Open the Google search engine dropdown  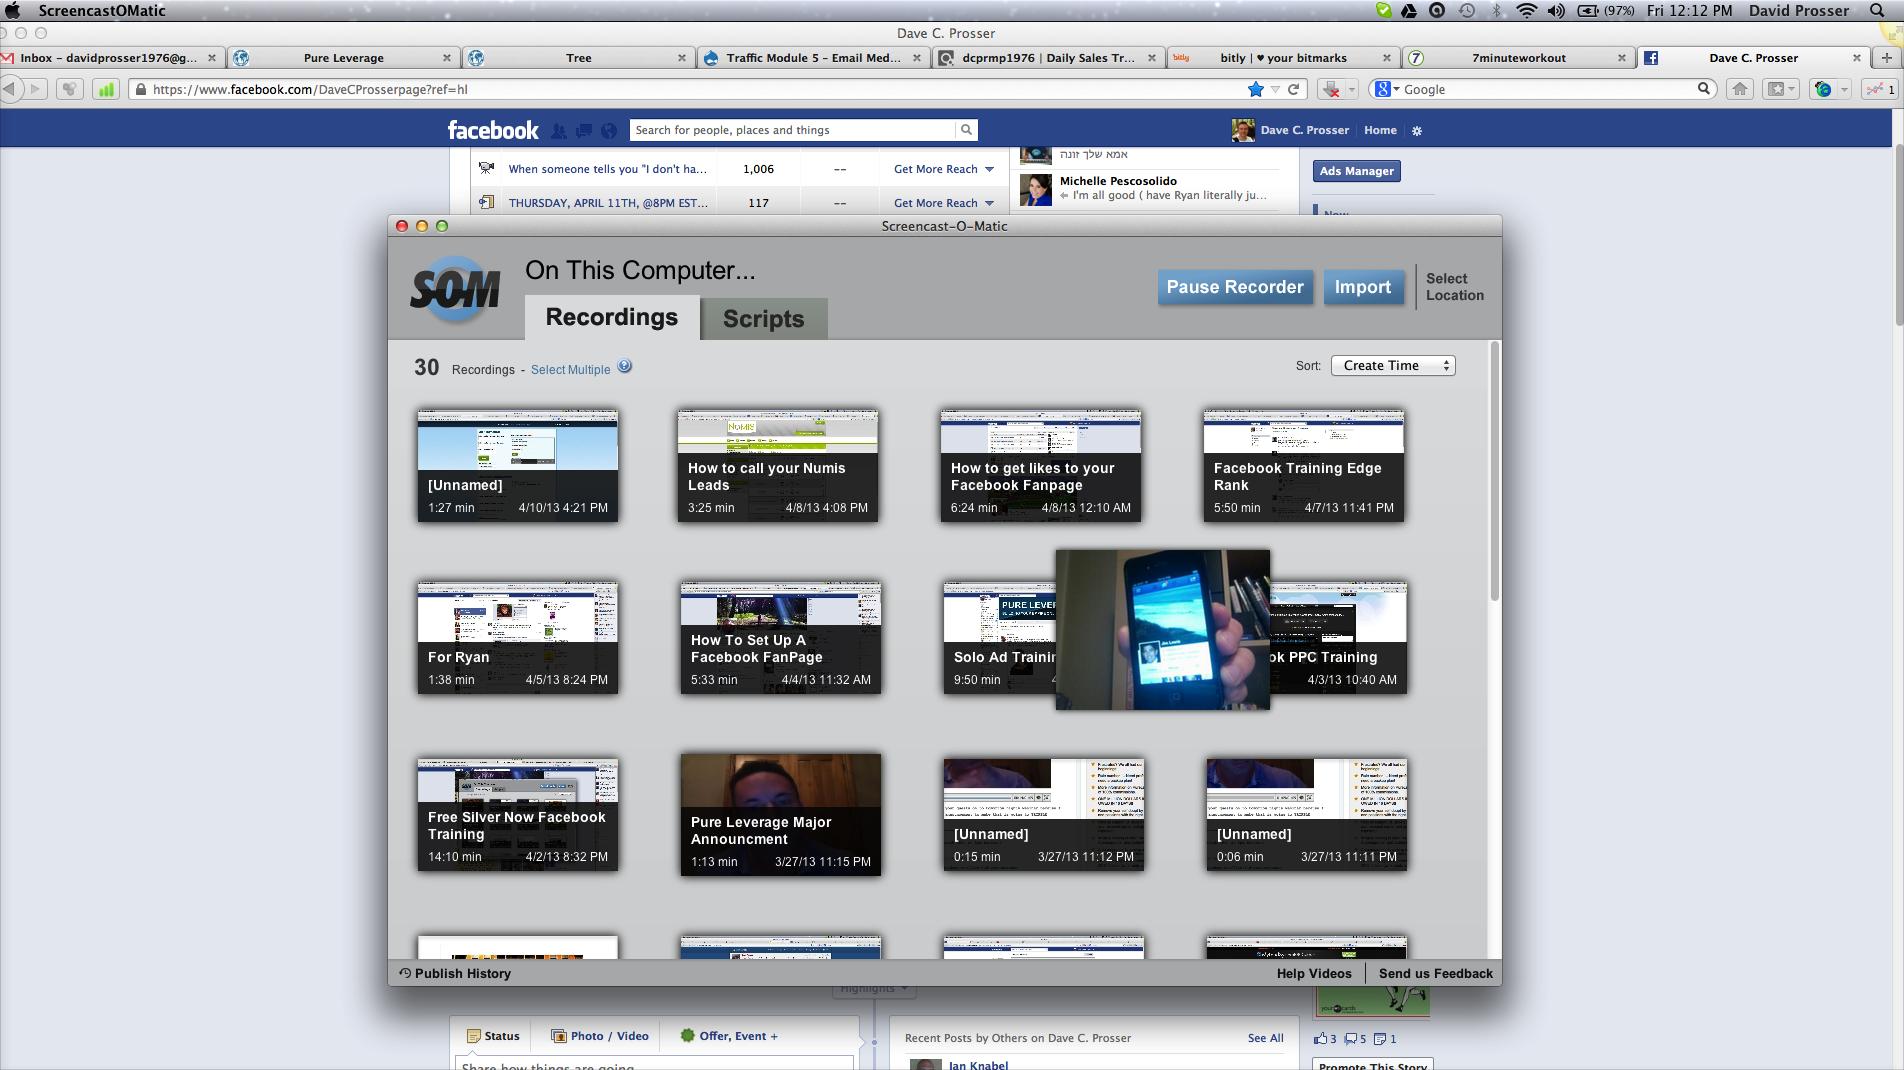[1390, 89]
